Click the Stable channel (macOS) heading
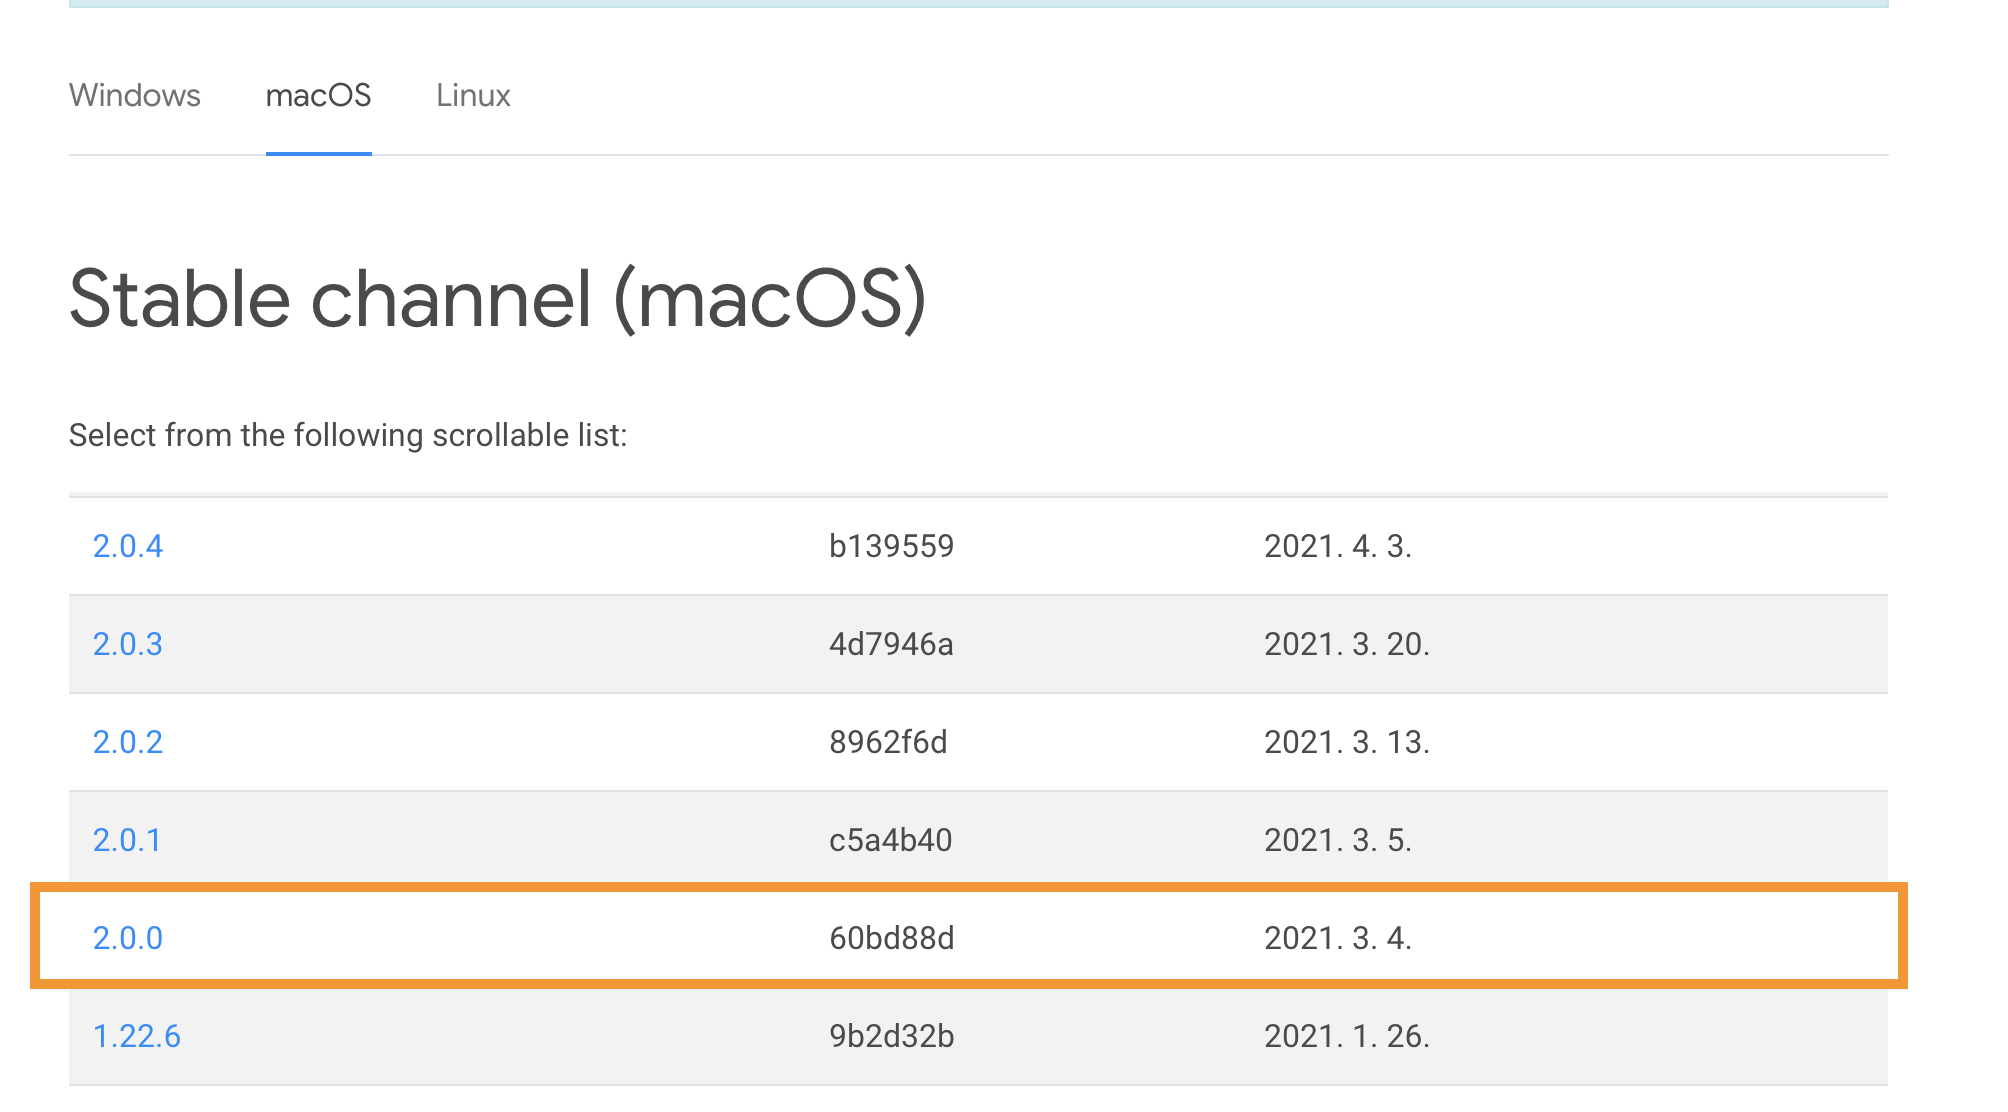The width and height of the screenshot is (2008, 1112). 498,299
